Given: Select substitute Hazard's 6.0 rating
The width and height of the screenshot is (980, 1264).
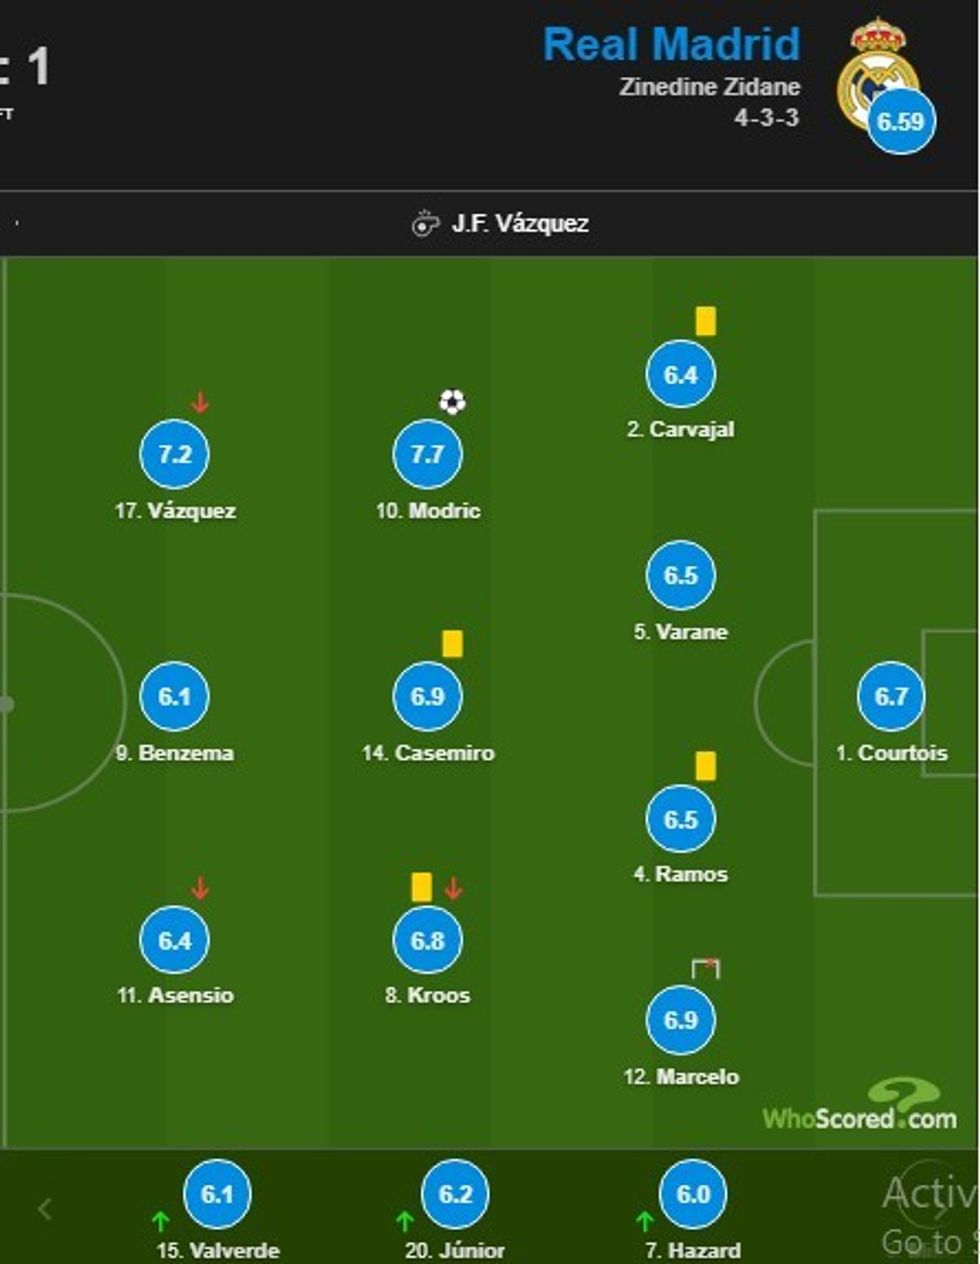Looking at the screenshot, I should (x=693, y=1194).
